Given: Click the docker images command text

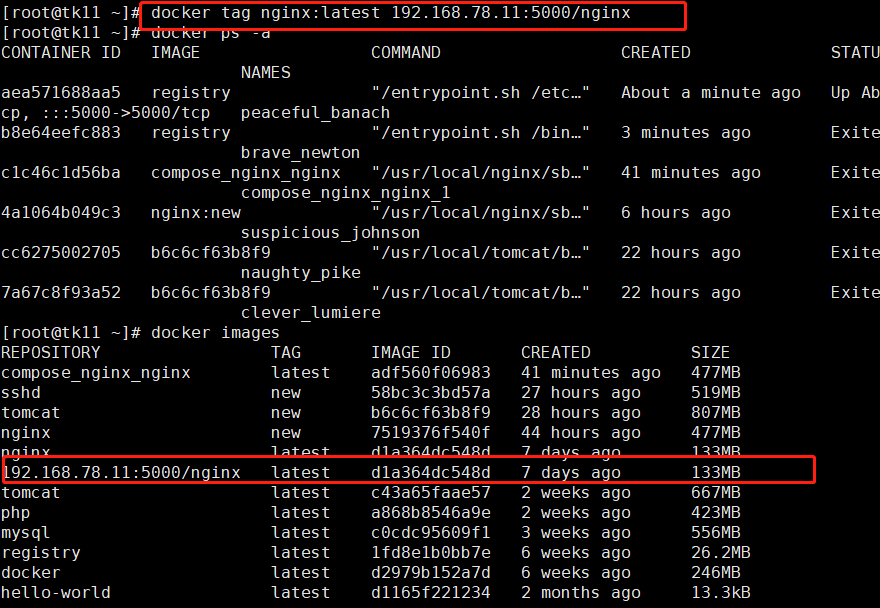Looking at the screenshot, I should tap(215, 333).
